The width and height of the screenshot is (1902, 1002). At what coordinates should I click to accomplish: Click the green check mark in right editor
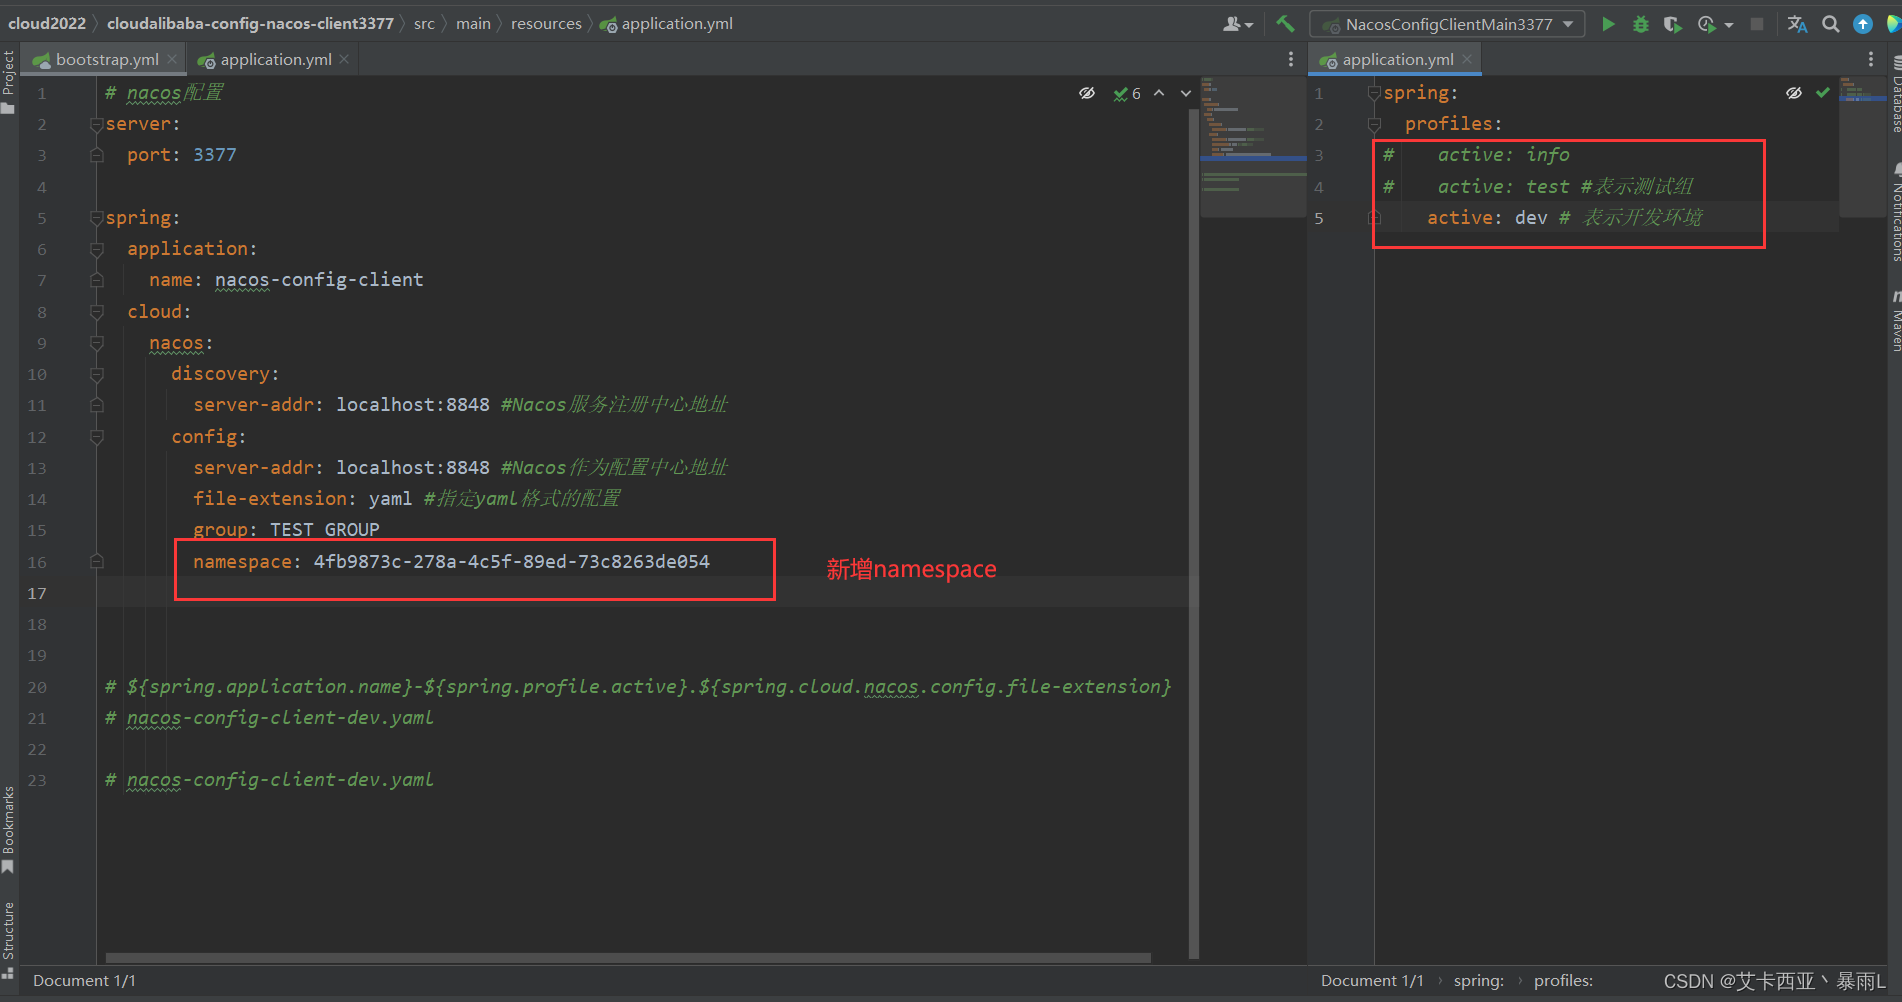tap(1823, 92)
